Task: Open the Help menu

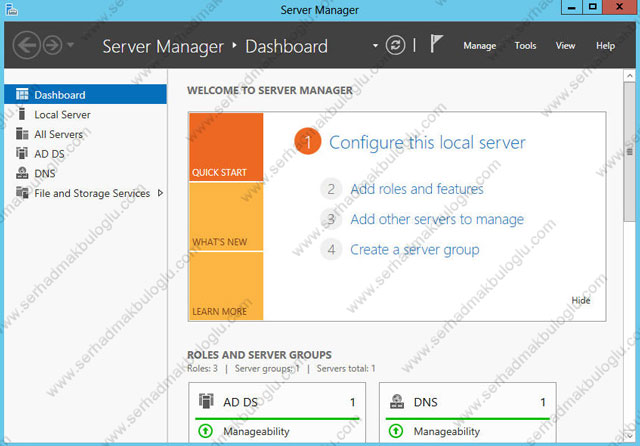Action: [x=605, y=46]
